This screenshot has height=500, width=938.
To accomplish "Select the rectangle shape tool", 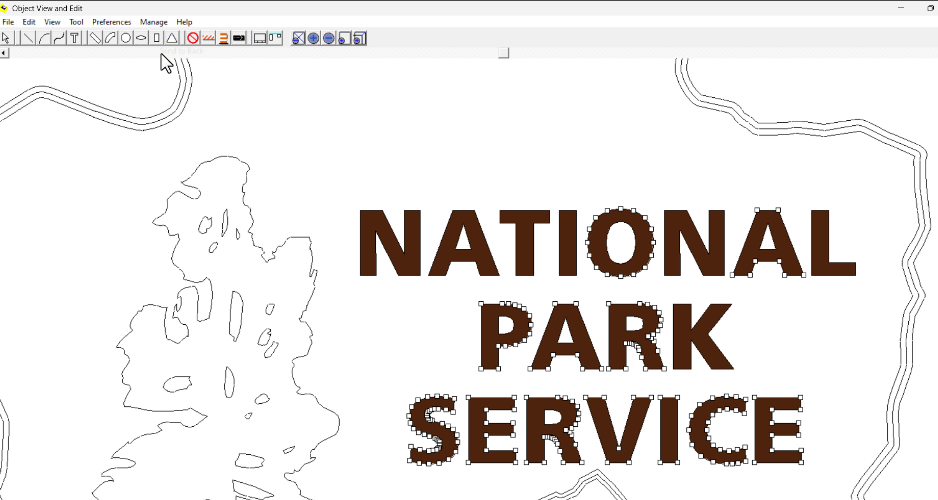I will tap(157, 38).
